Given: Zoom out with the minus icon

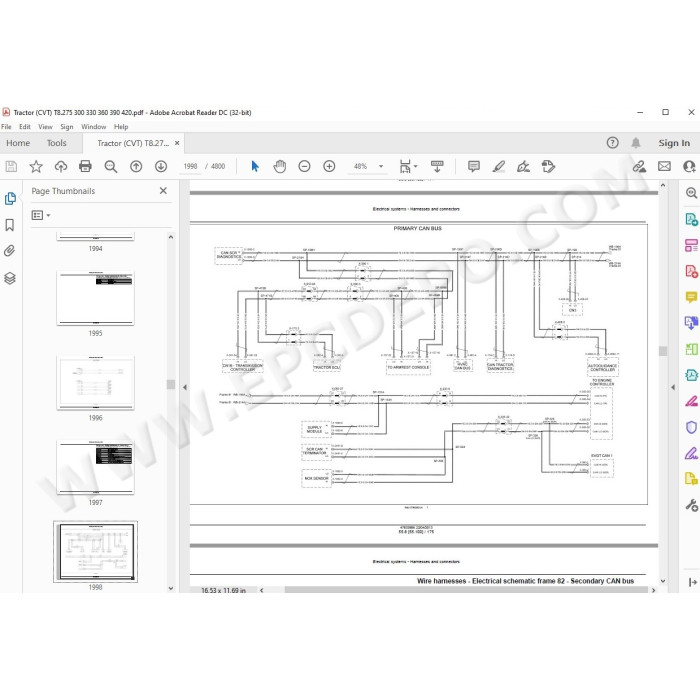Looking at the screenshot, I should [304, 167].
